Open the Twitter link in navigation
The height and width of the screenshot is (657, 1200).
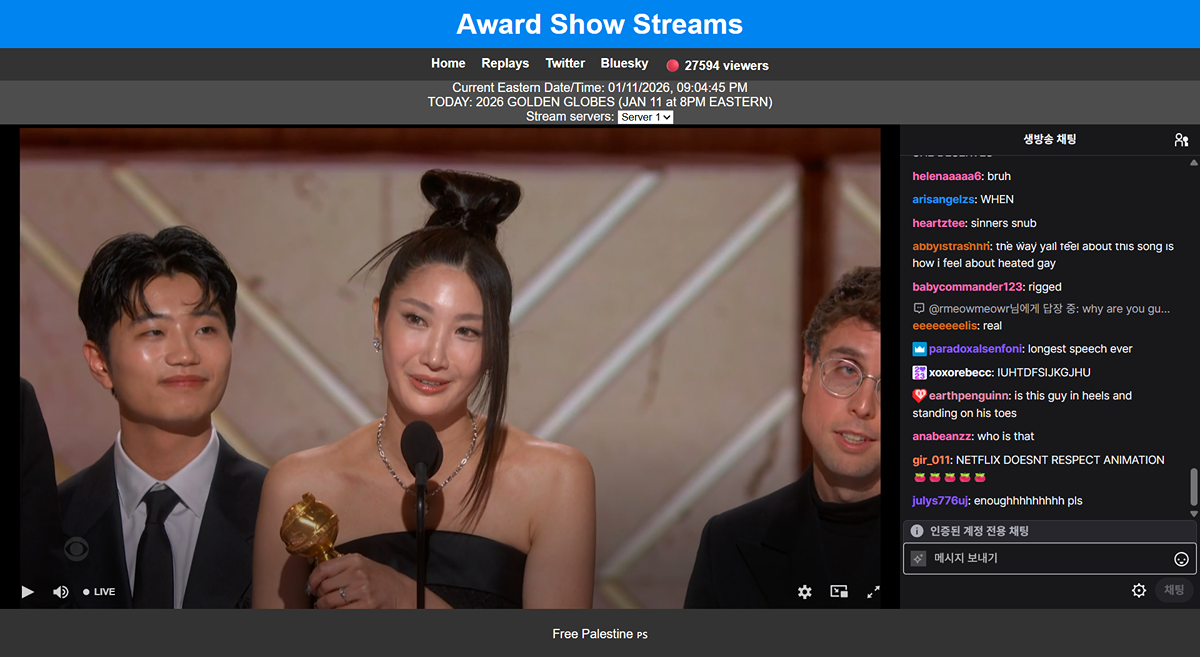(565, 63)
